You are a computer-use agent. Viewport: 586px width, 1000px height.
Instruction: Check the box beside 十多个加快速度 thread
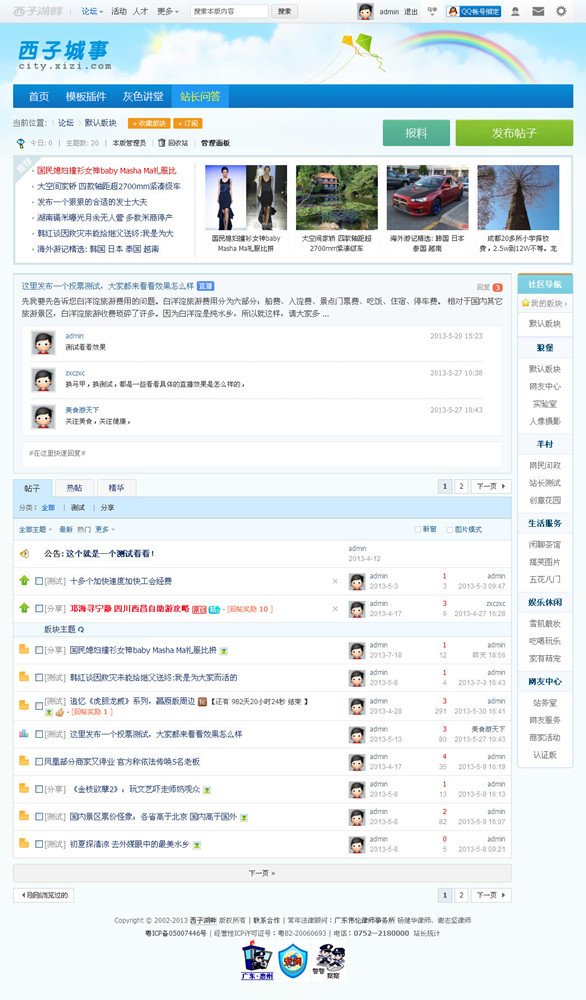click(x=39, y=581)
